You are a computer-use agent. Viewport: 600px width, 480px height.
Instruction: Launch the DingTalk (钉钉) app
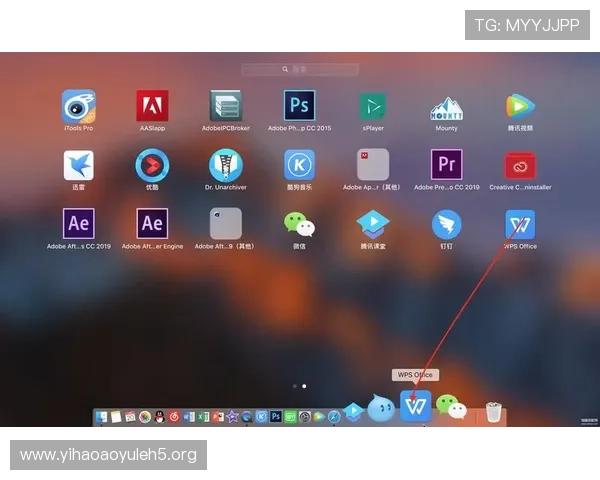point(447,224)
